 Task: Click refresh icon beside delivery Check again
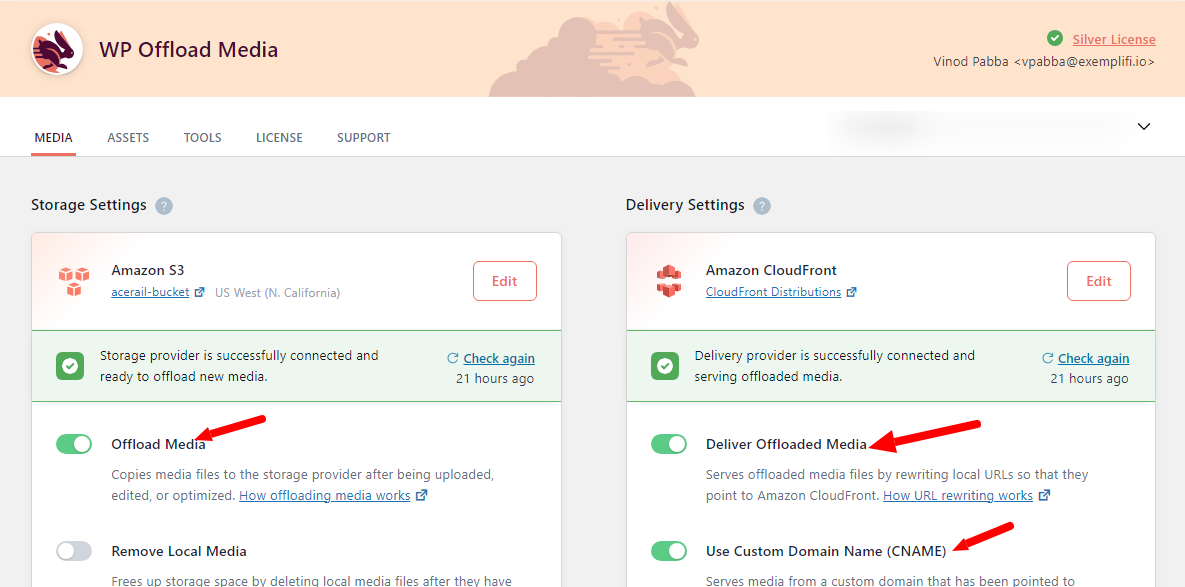click(x=1047, y=358)
